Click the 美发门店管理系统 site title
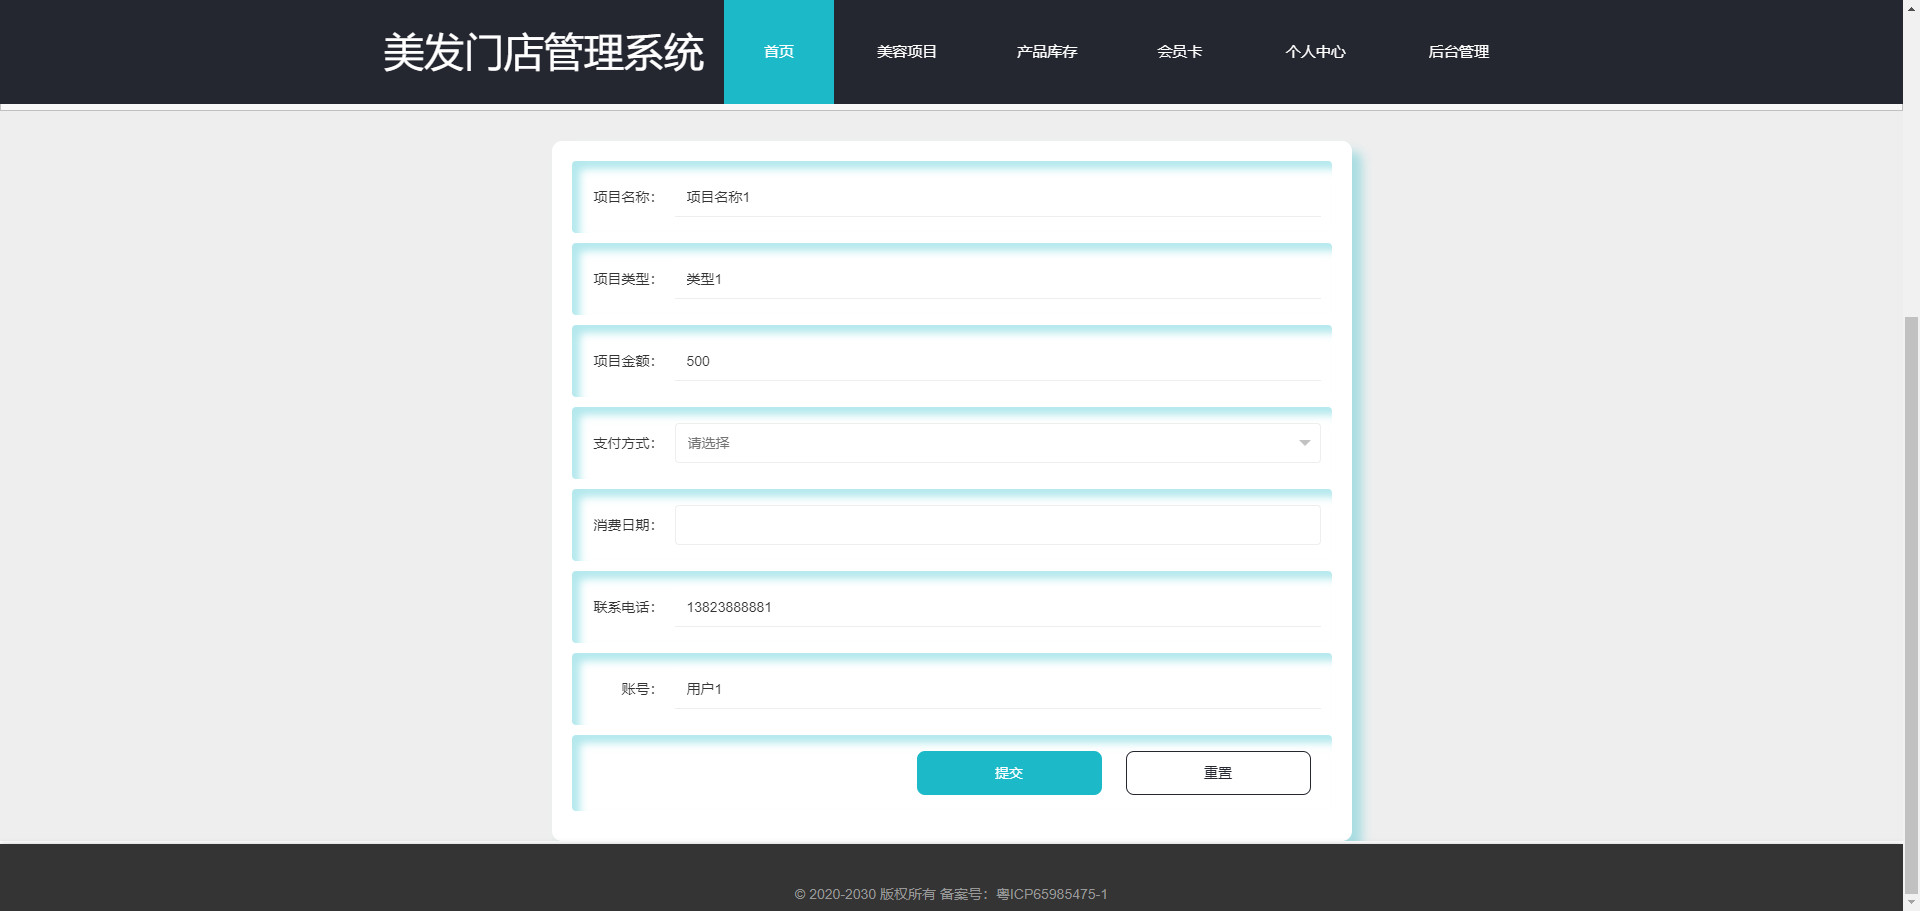1920x911 pixels. click(543, 52)
